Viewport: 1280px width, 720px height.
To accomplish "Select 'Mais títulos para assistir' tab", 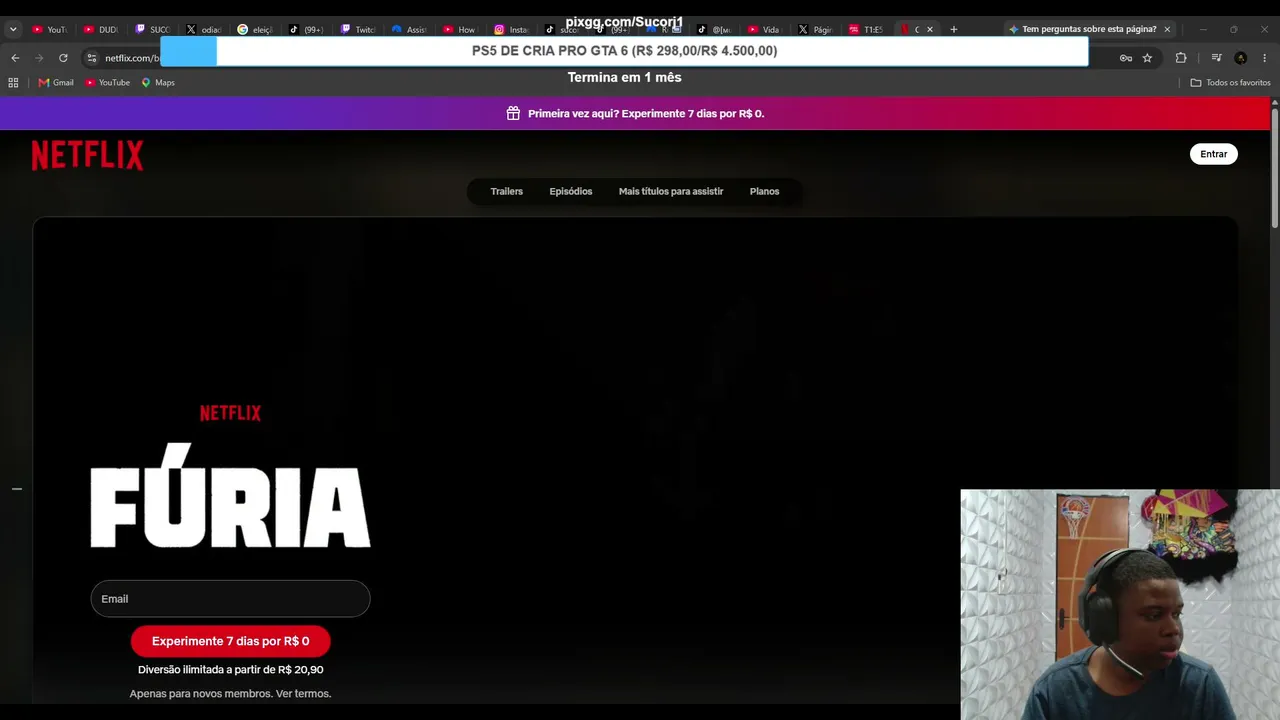I will click(x=671, y=191).
